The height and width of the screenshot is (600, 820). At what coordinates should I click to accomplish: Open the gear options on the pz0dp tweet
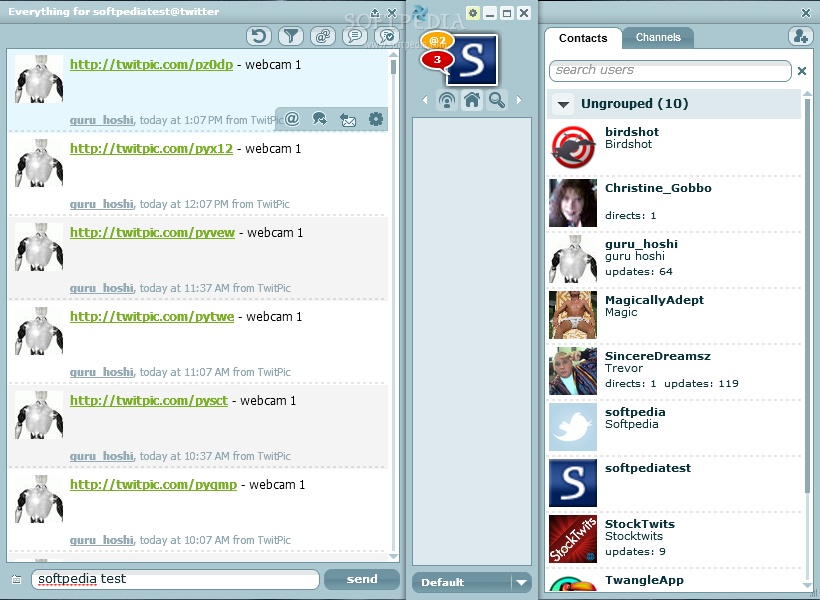coord(375,119)
